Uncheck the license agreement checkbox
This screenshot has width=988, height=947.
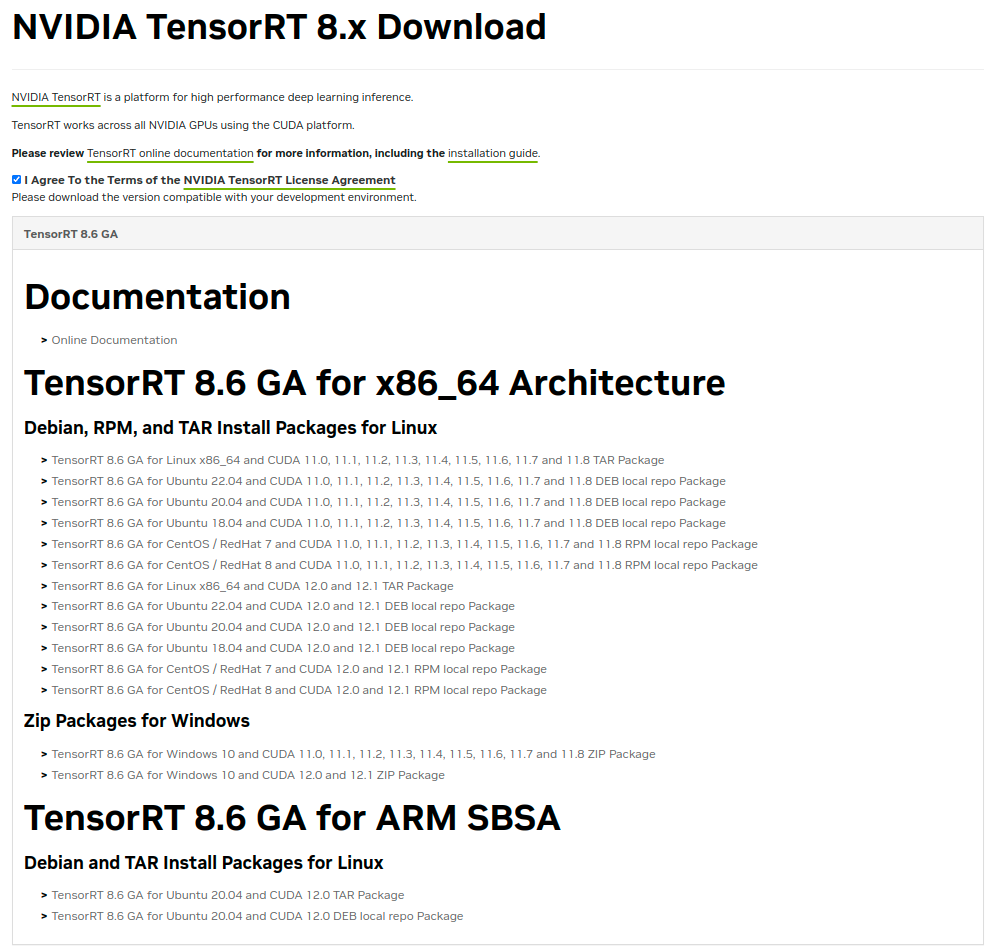tap(16, 180)
